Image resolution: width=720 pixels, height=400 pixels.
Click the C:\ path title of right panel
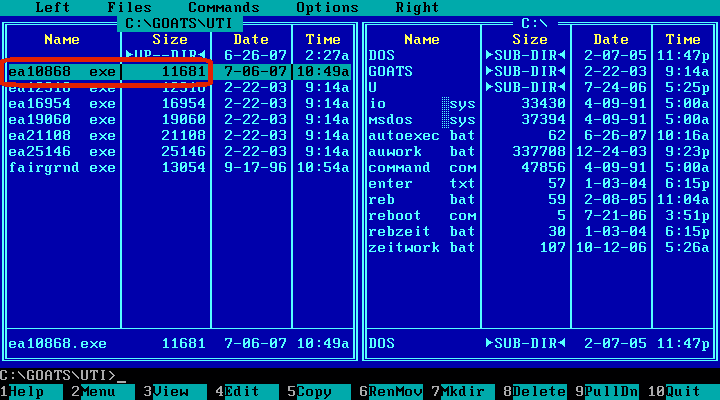pyautogui.click(x=534, y=23)
